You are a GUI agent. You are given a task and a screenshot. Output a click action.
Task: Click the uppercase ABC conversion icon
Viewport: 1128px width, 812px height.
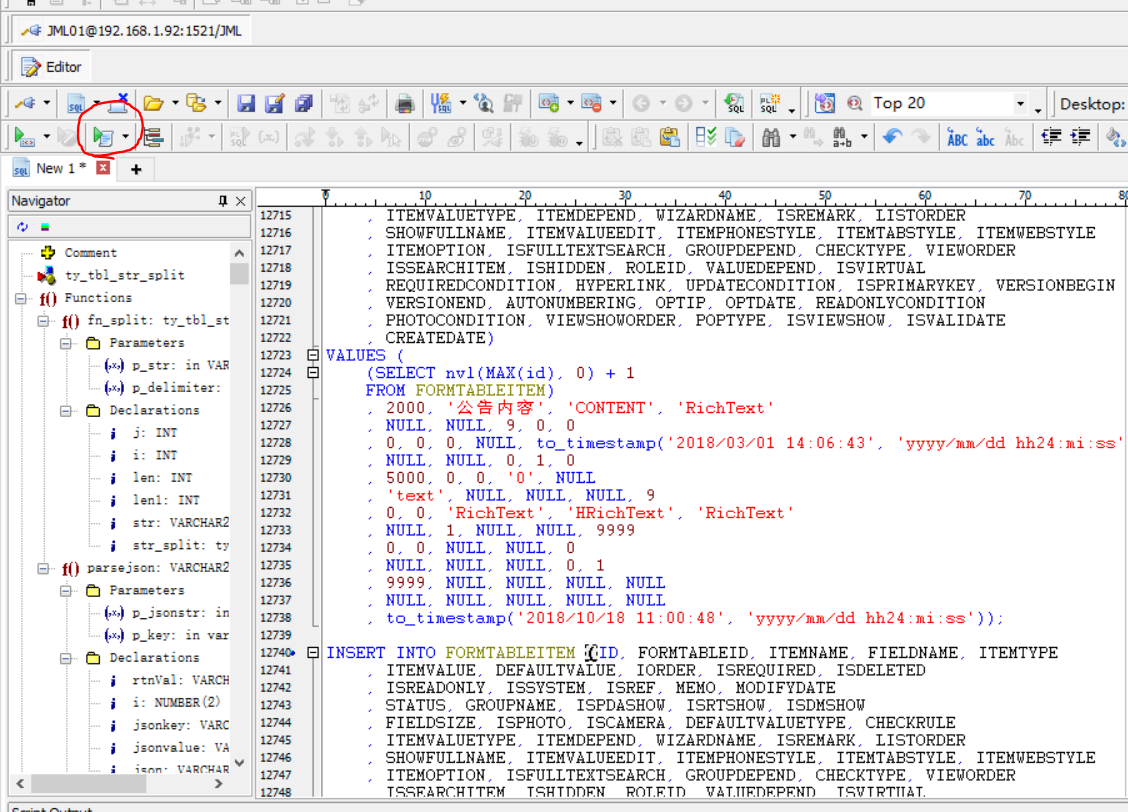(x=957, y=137)
